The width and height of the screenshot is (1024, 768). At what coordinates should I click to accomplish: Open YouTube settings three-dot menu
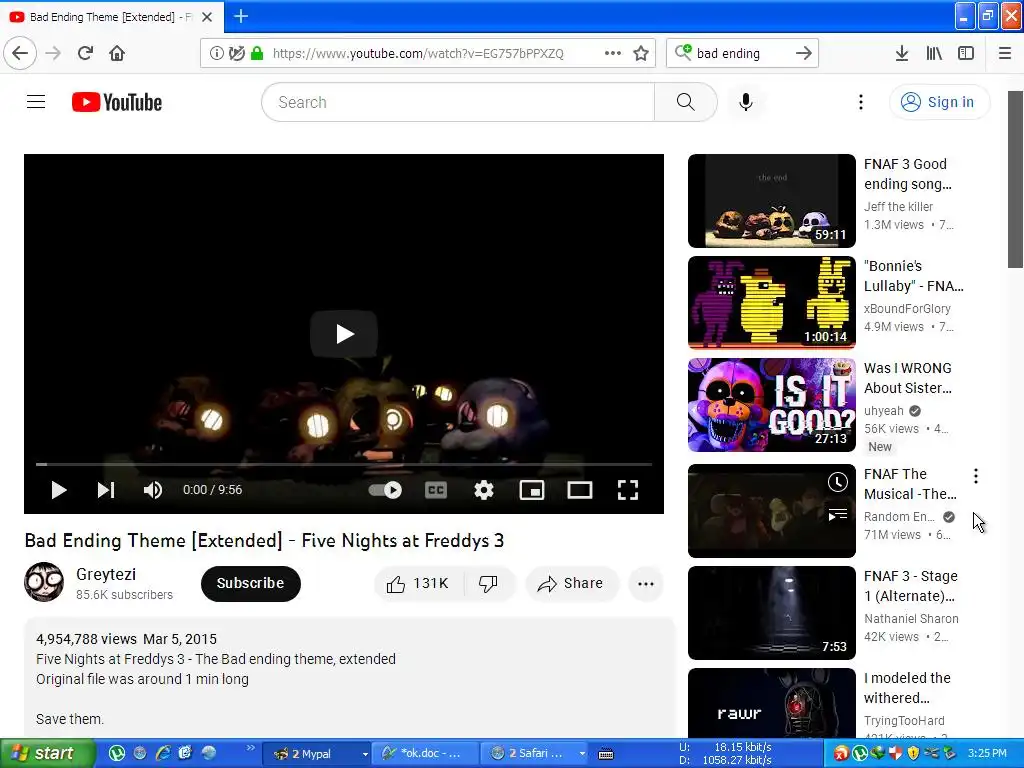pyautogui.click(x=861, y=102)
